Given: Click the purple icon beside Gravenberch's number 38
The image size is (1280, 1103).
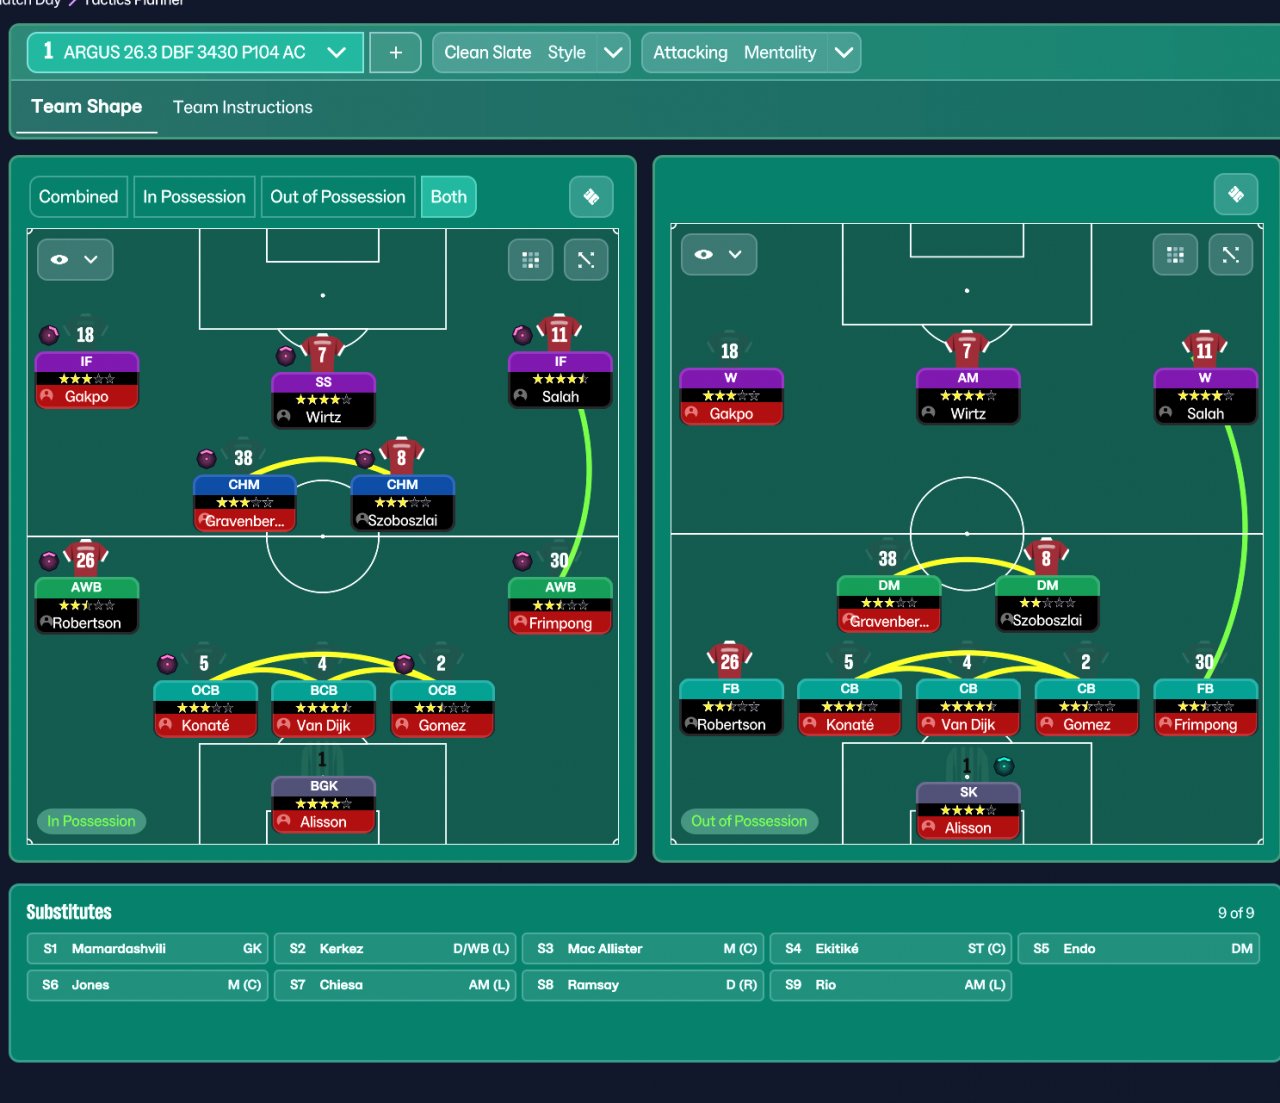Looking at the screenshot, I should pos(207,459).
